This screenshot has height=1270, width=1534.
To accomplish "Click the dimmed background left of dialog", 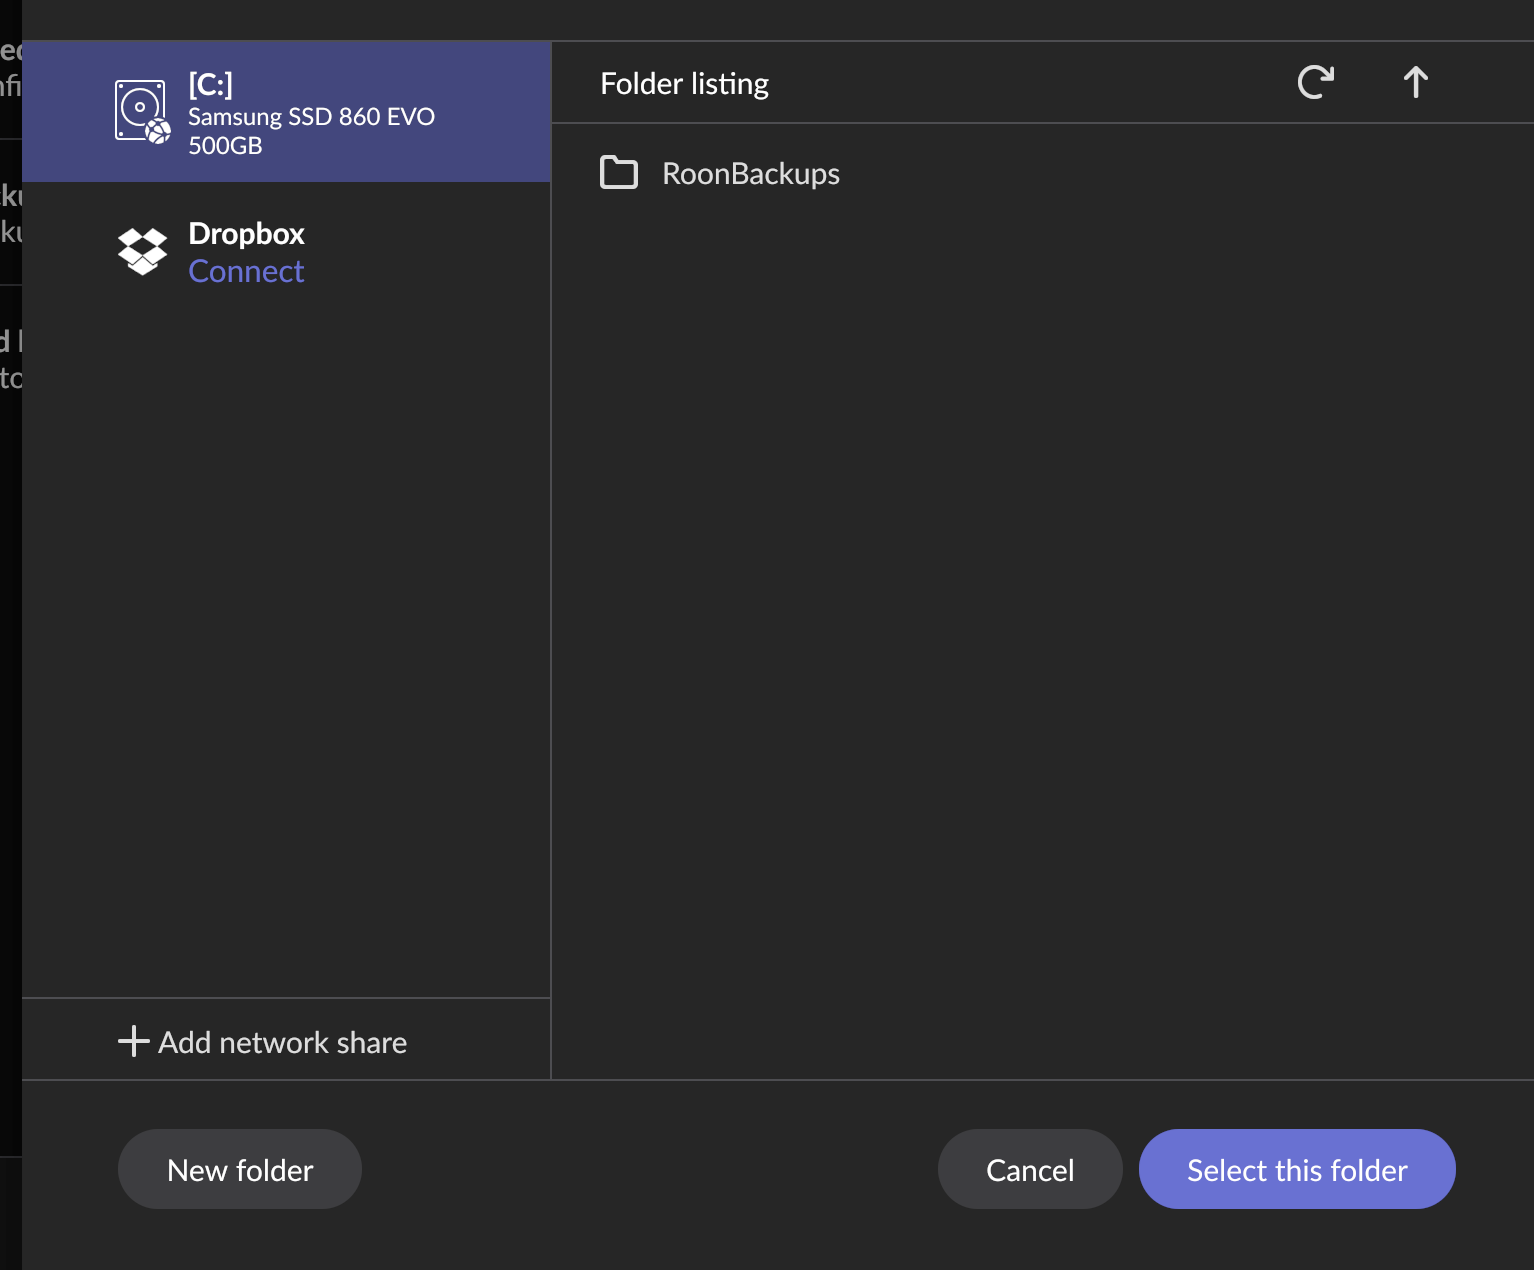I will (10, 700).
